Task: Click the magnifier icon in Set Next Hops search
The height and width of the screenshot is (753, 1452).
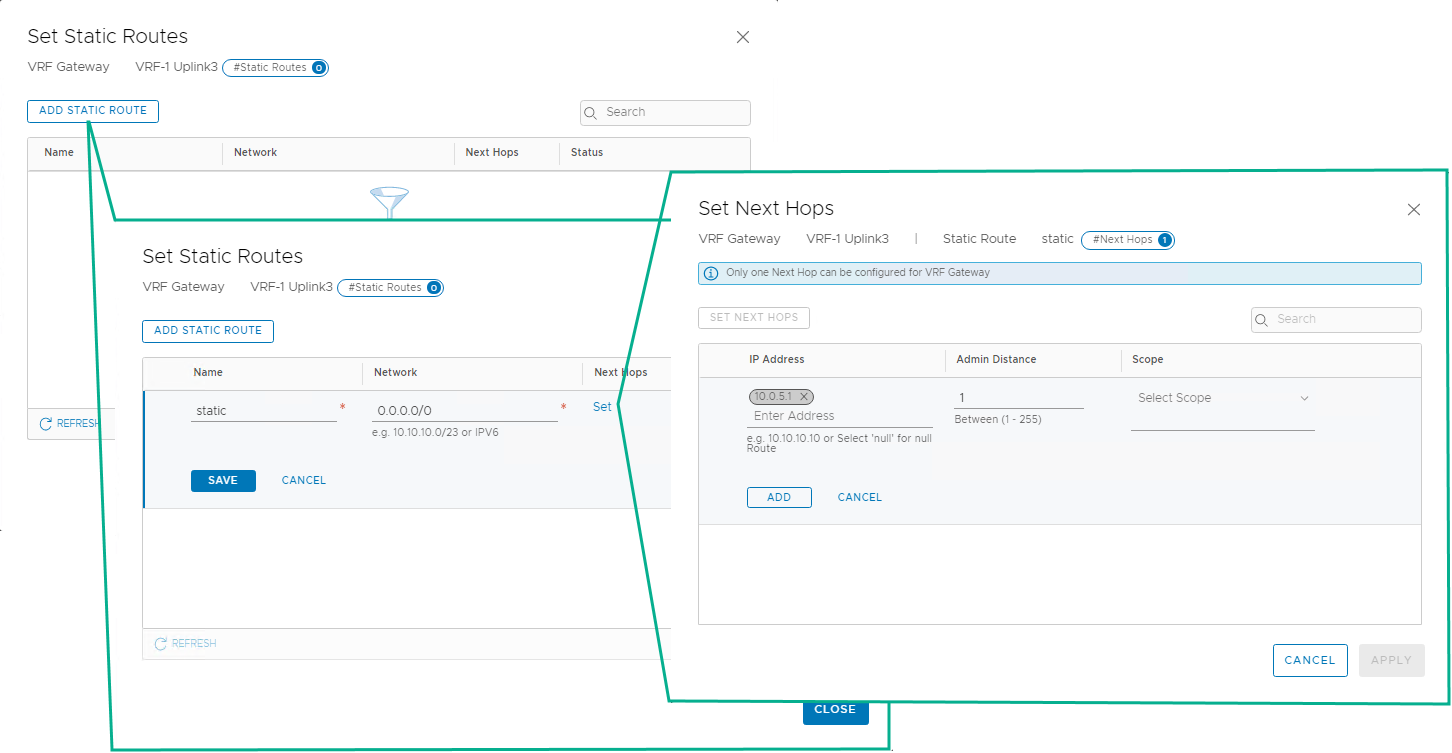Action: (x=1262, y=319)
